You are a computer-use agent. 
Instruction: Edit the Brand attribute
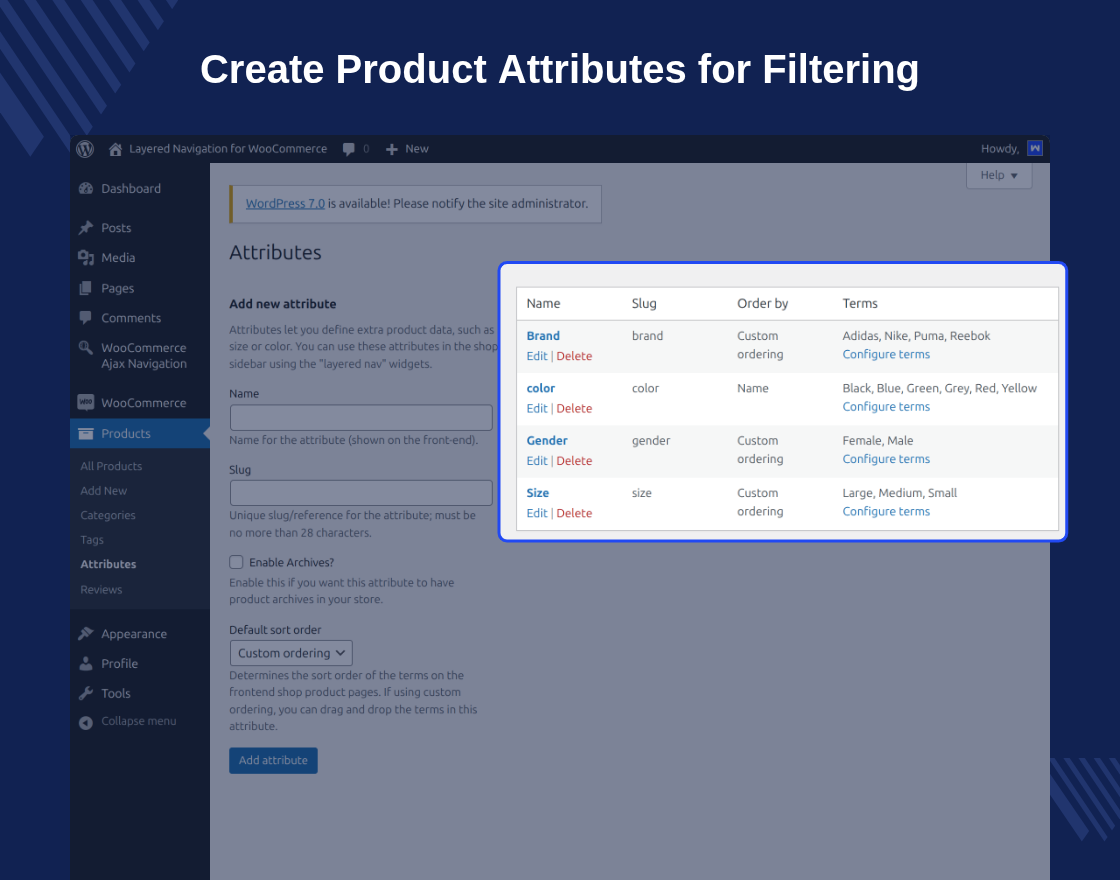[536, 356]
